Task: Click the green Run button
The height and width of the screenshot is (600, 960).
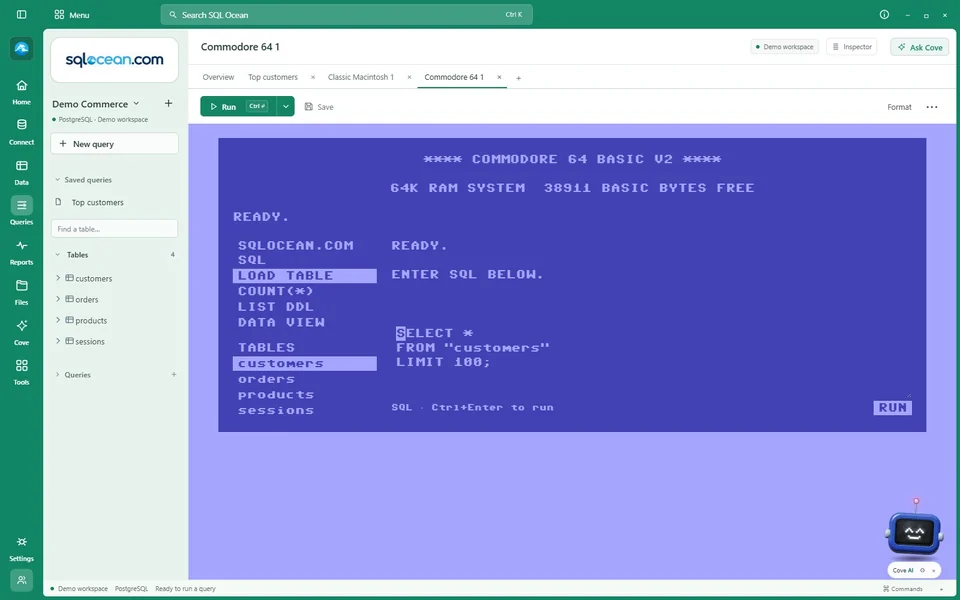Action: [x=238, y=107]
